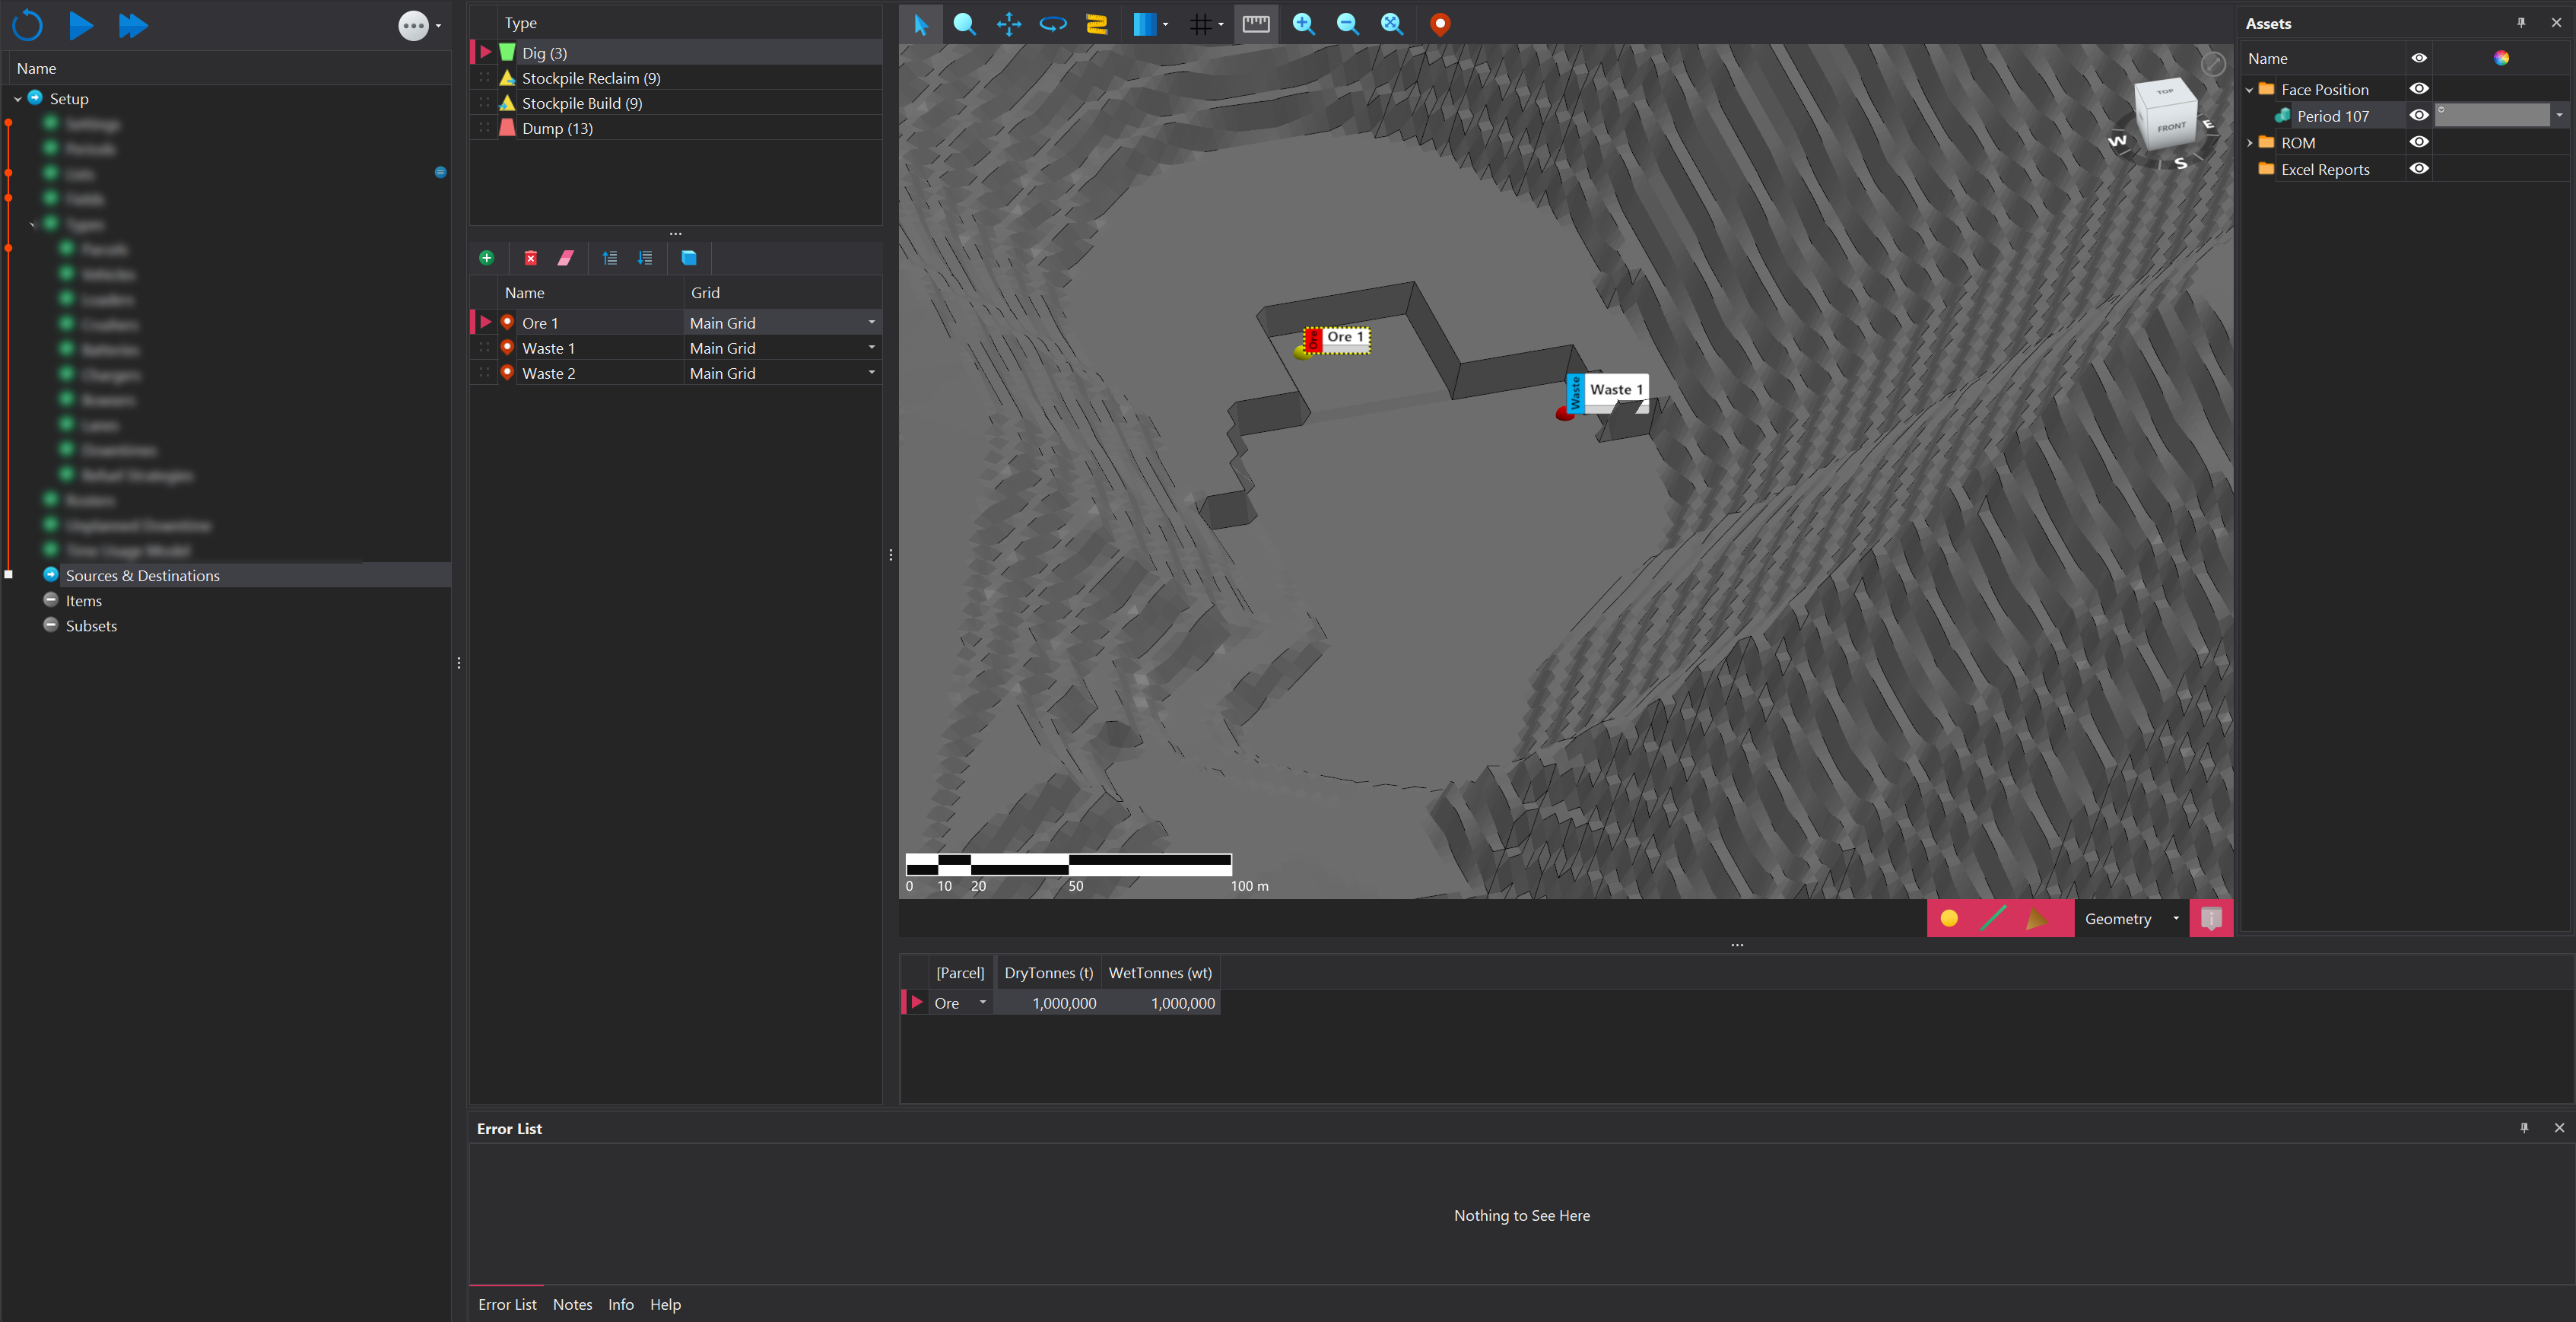The width and height of the screenshot is (2576, 1322).
Task: Click the red delete trash icon
Action: [x=531, y=258]
